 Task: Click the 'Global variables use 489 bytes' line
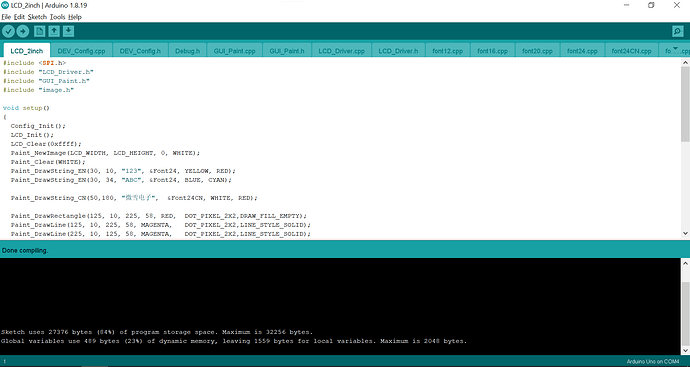(x=234, y=341)
